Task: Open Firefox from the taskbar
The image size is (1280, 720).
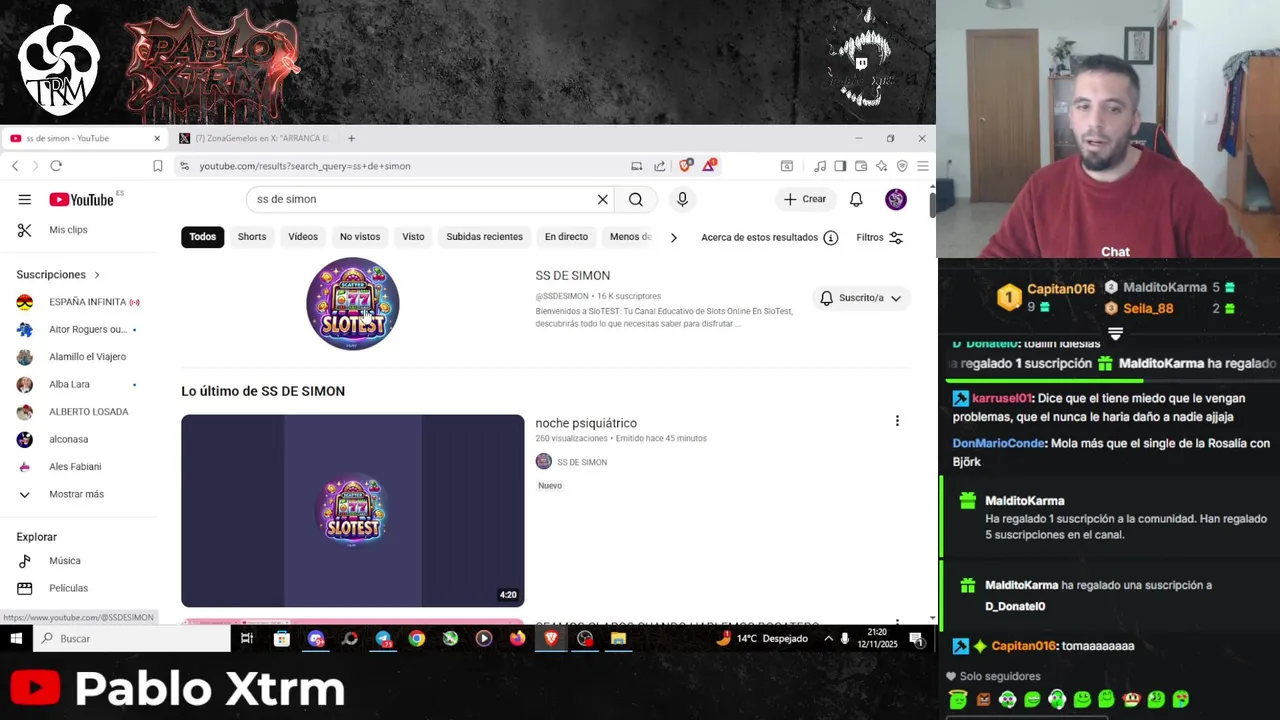Action: [x=517, y=638]
